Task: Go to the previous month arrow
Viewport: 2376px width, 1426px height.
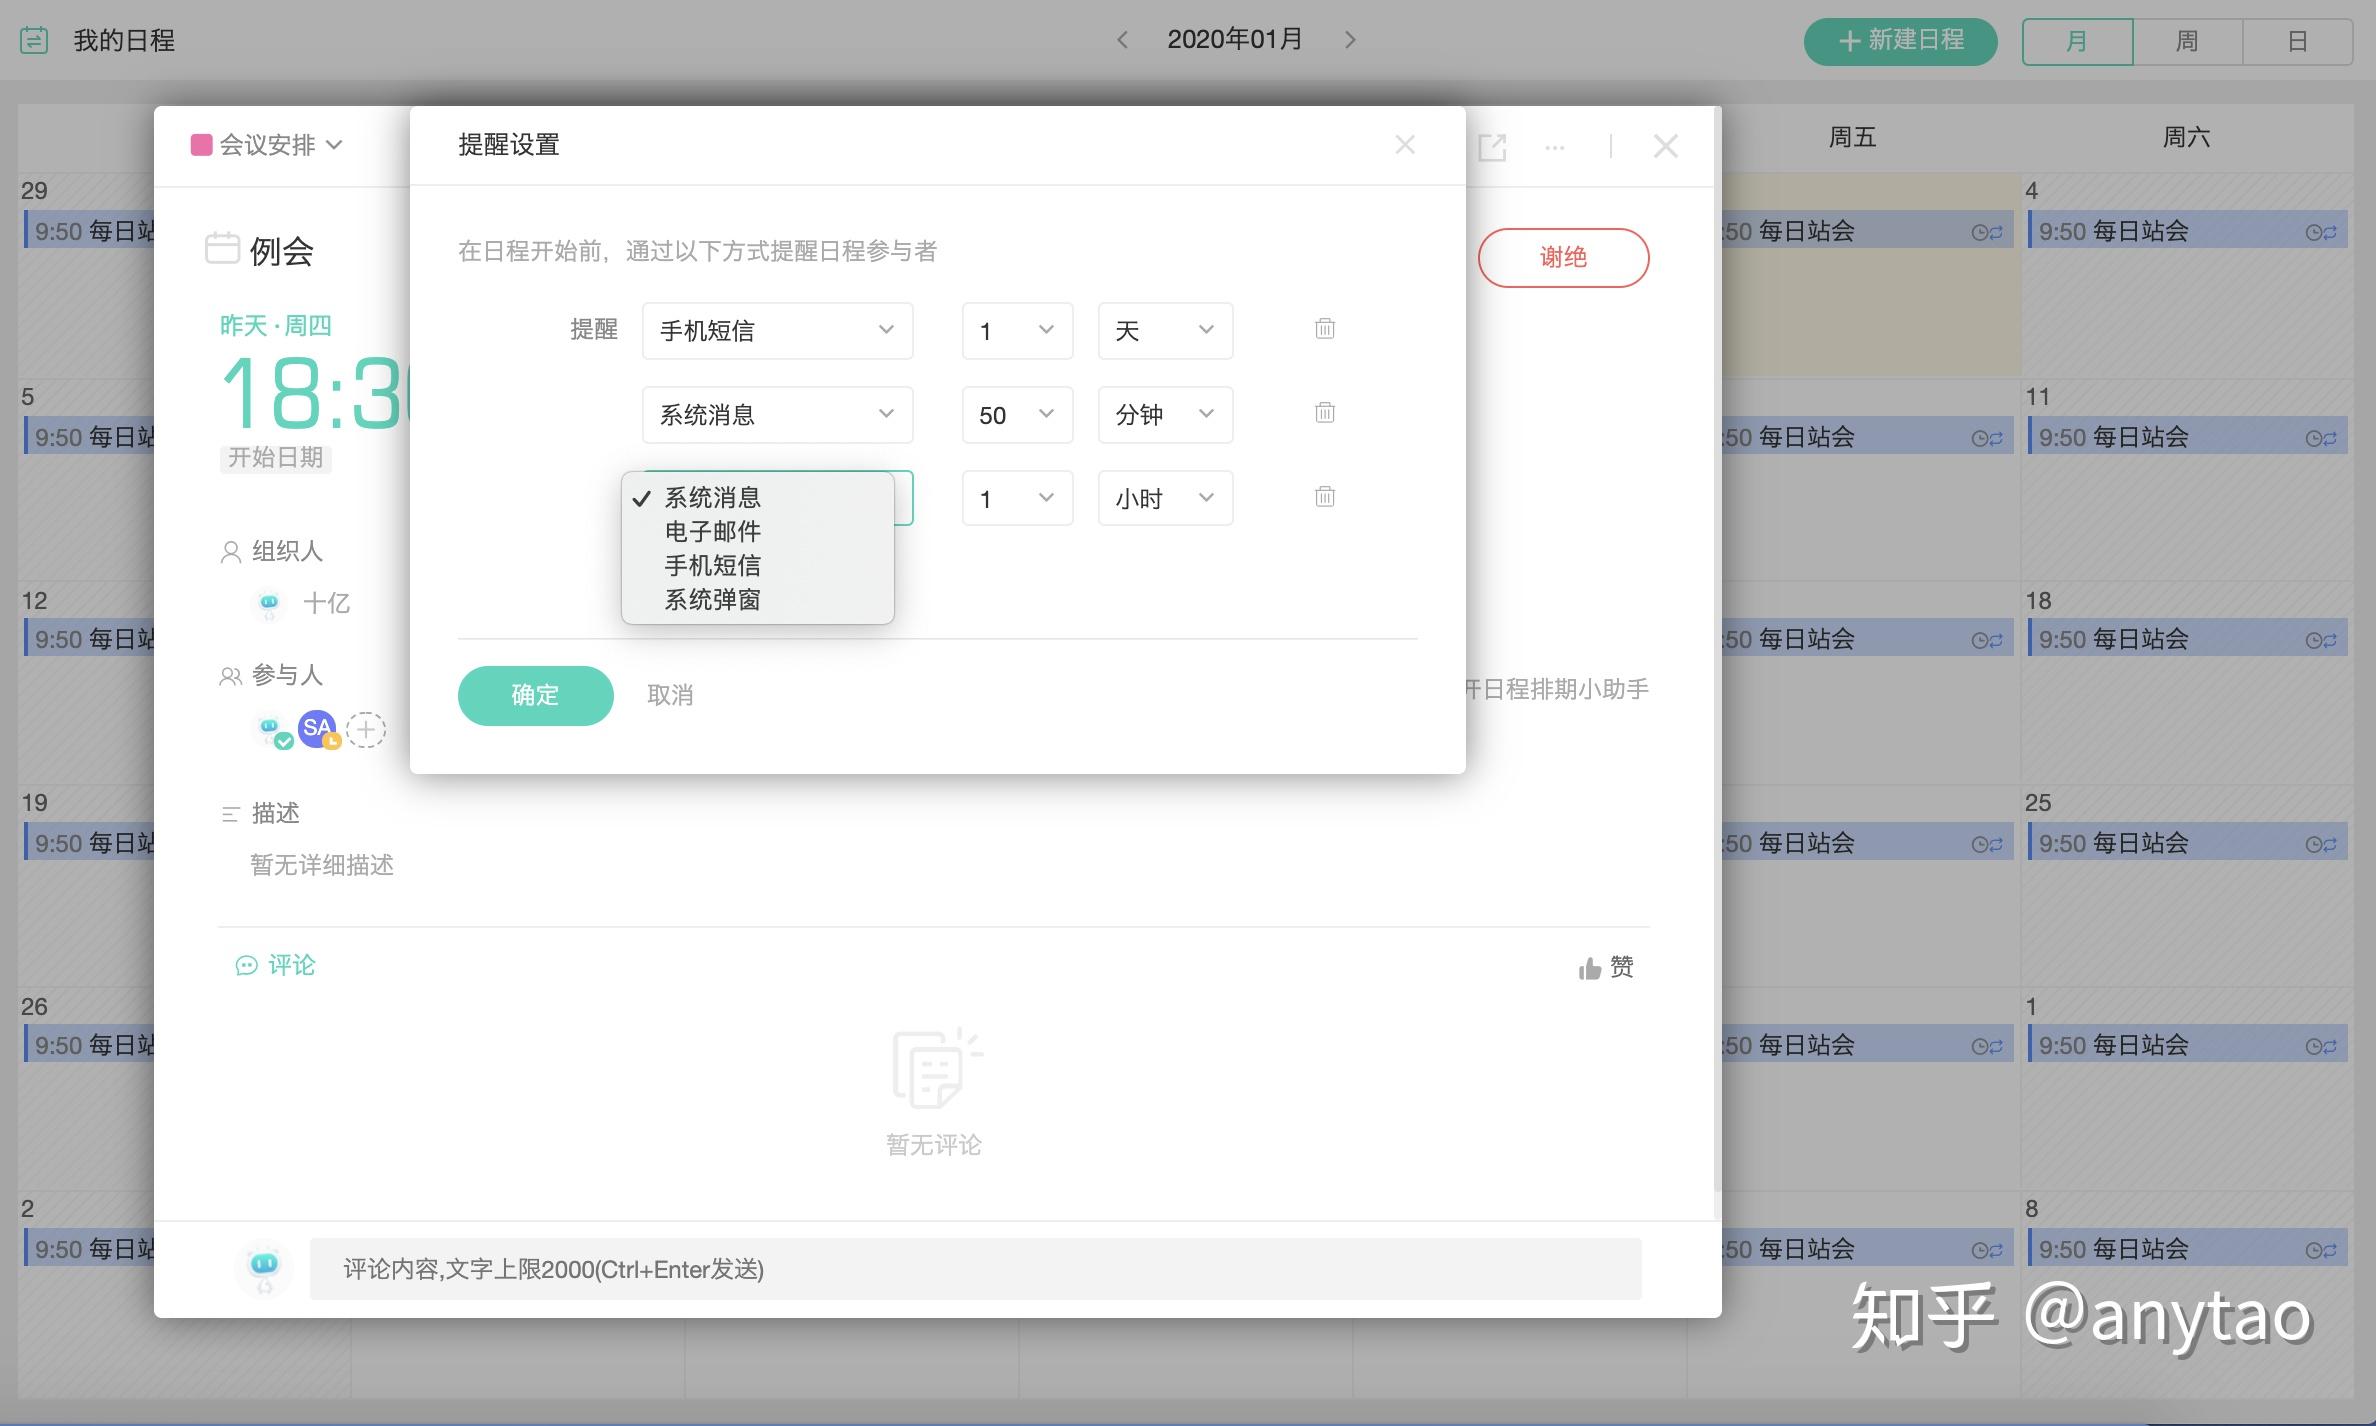Action: [x=1123, y=40]
